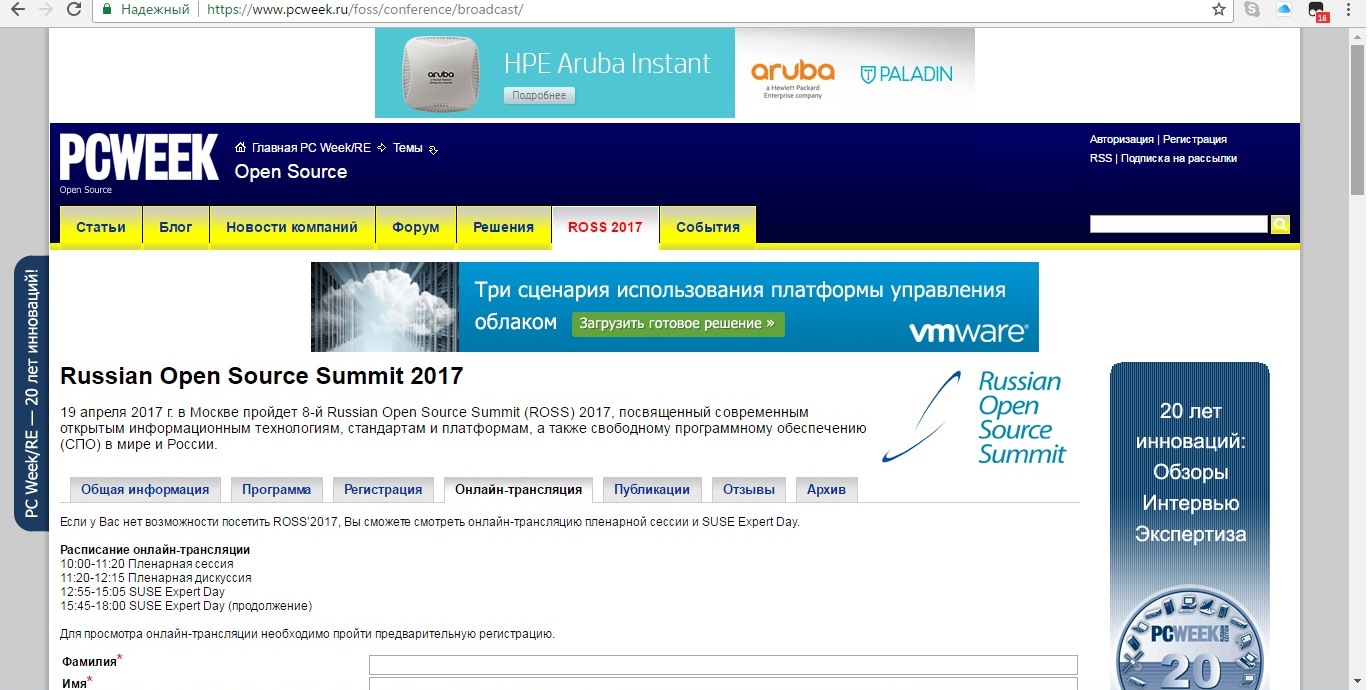Click the yellow search magnifier button
The width and height of the screenshot is (1369, 690).
(x=1280, y=224)
